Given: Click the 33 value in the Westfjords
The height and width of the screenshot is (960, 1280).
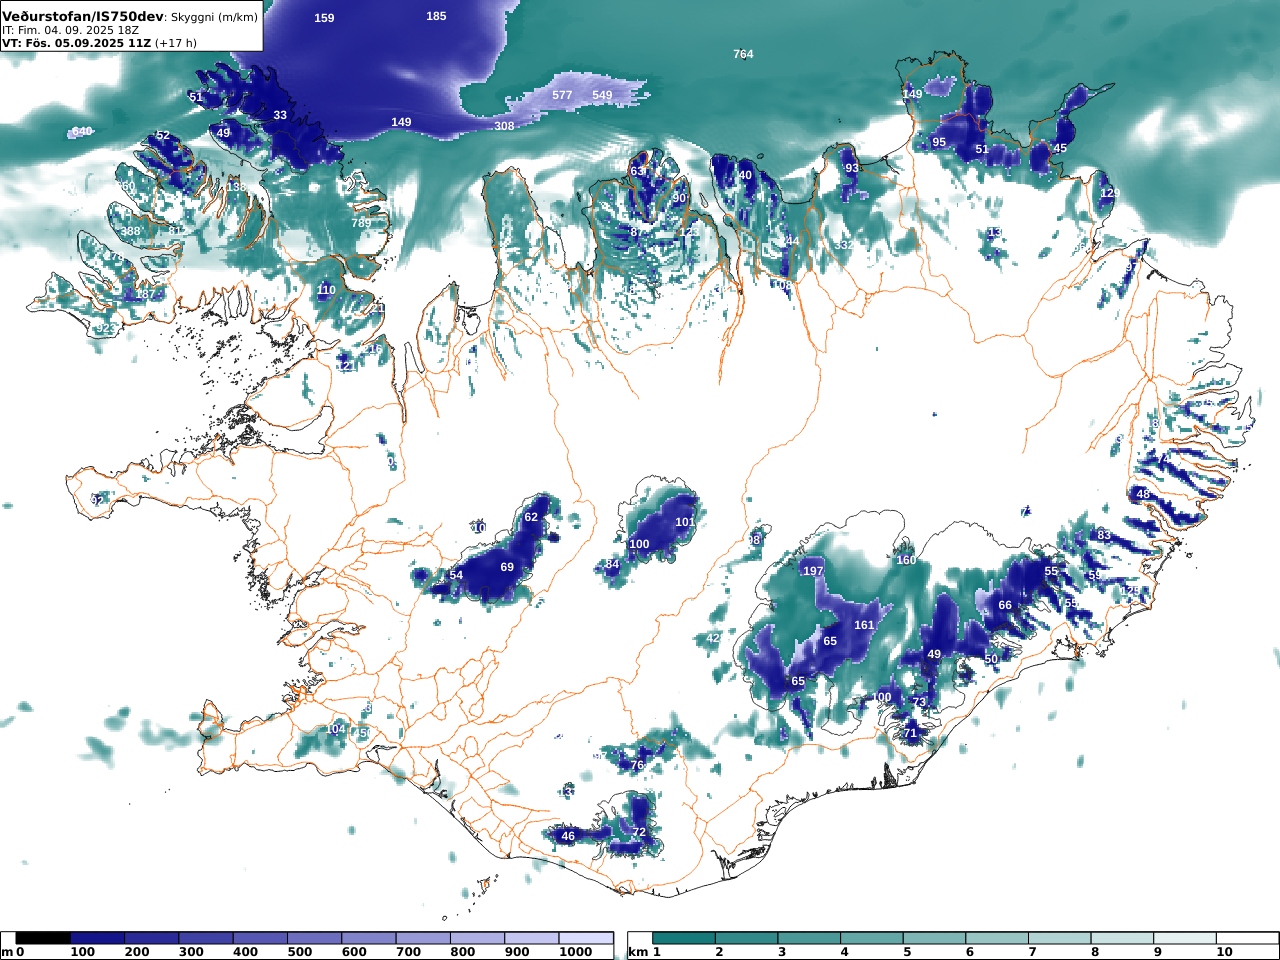Looking at the screenshot, I should 280,115.
